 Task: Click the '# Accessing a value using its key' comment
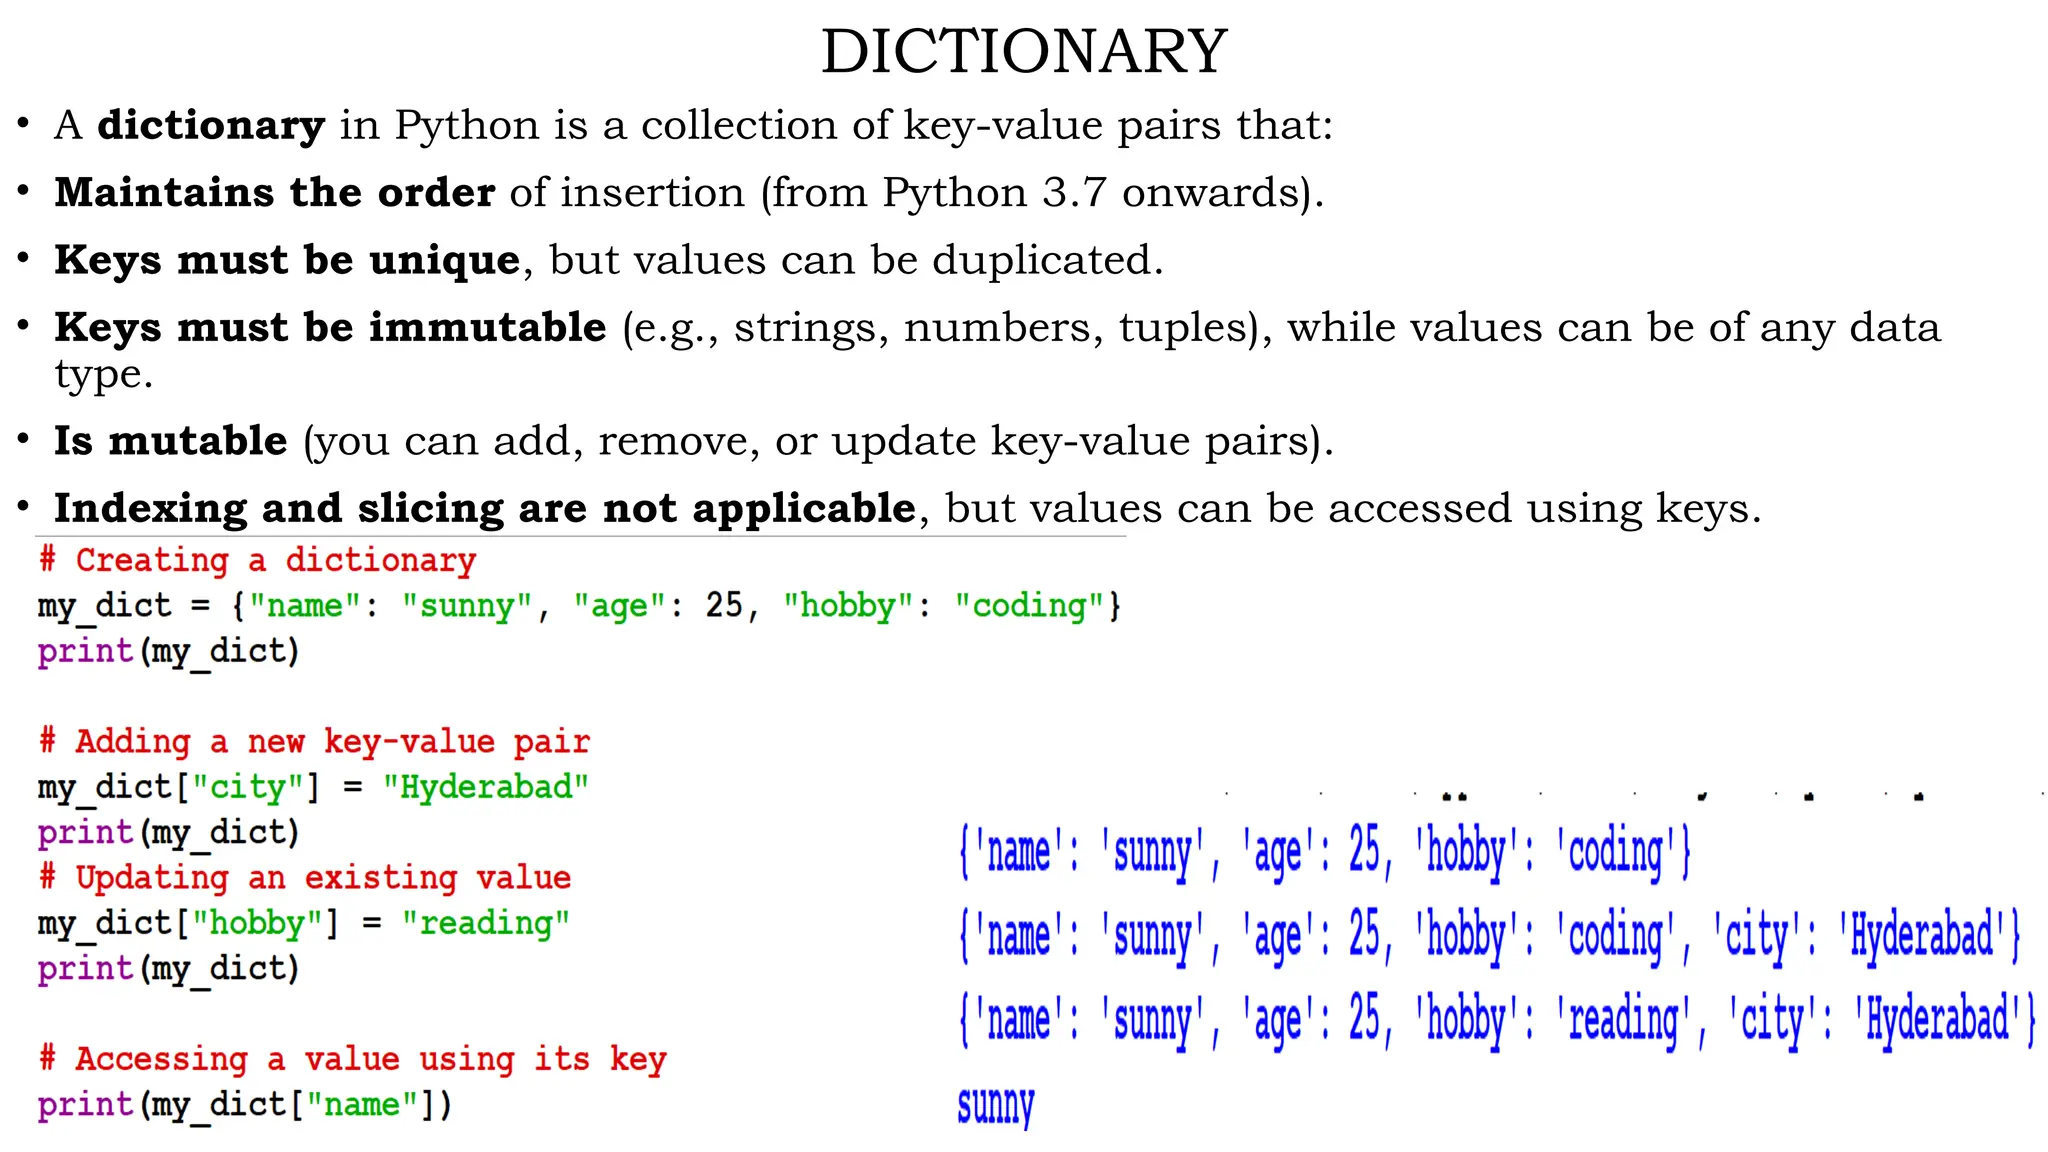(x=352, y=1059)
